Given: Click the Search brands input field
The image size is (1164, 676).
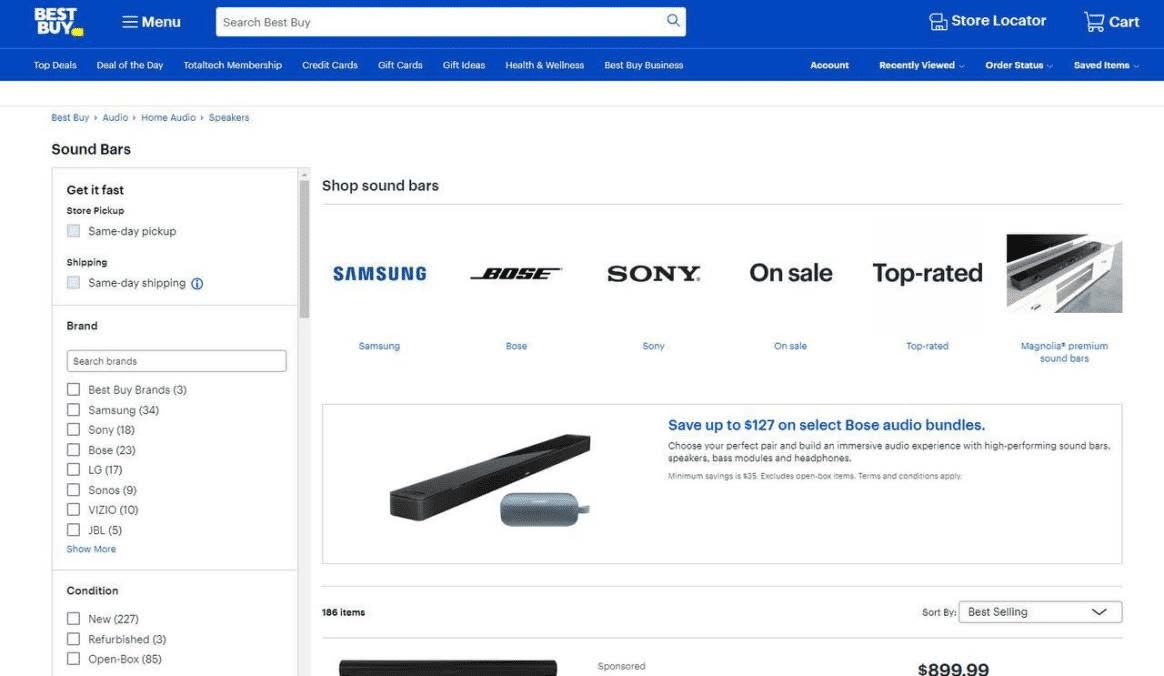Looking at the screenshot, I should point(176,361).
